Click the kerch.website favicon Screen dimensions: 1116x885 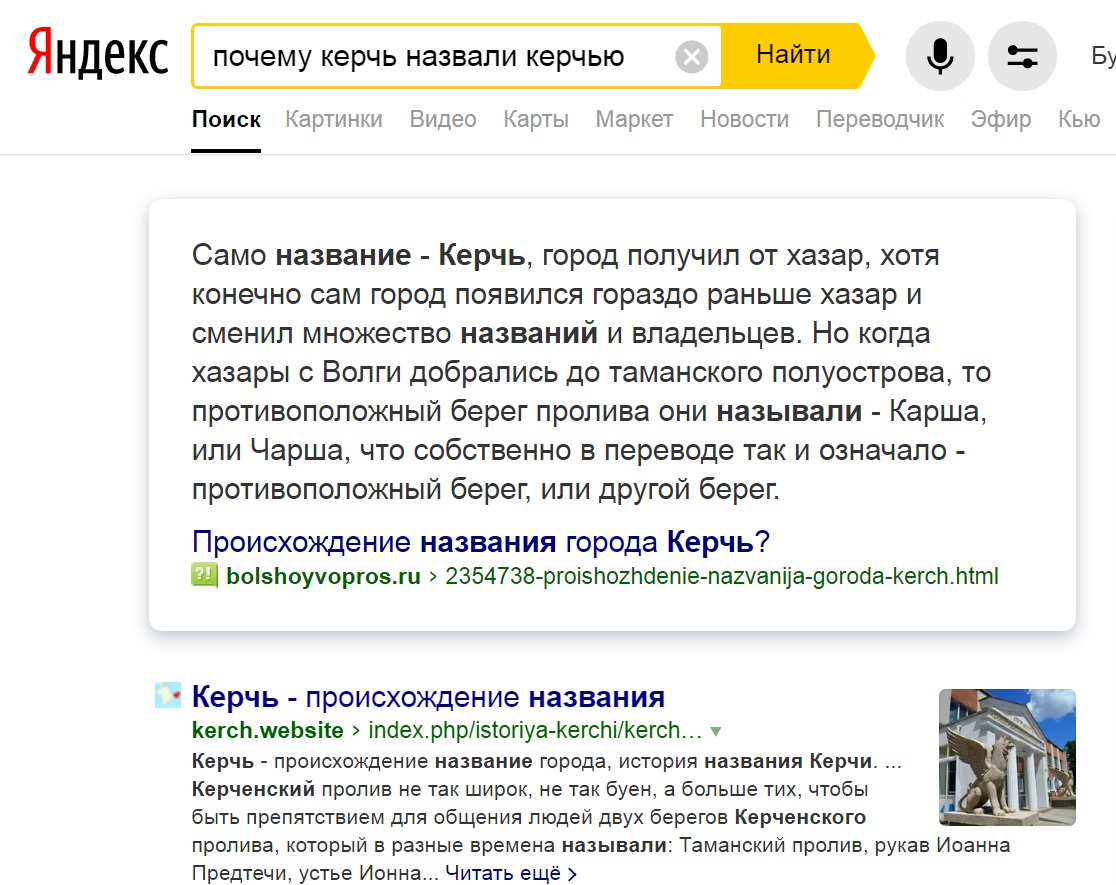tap(168, 696)
